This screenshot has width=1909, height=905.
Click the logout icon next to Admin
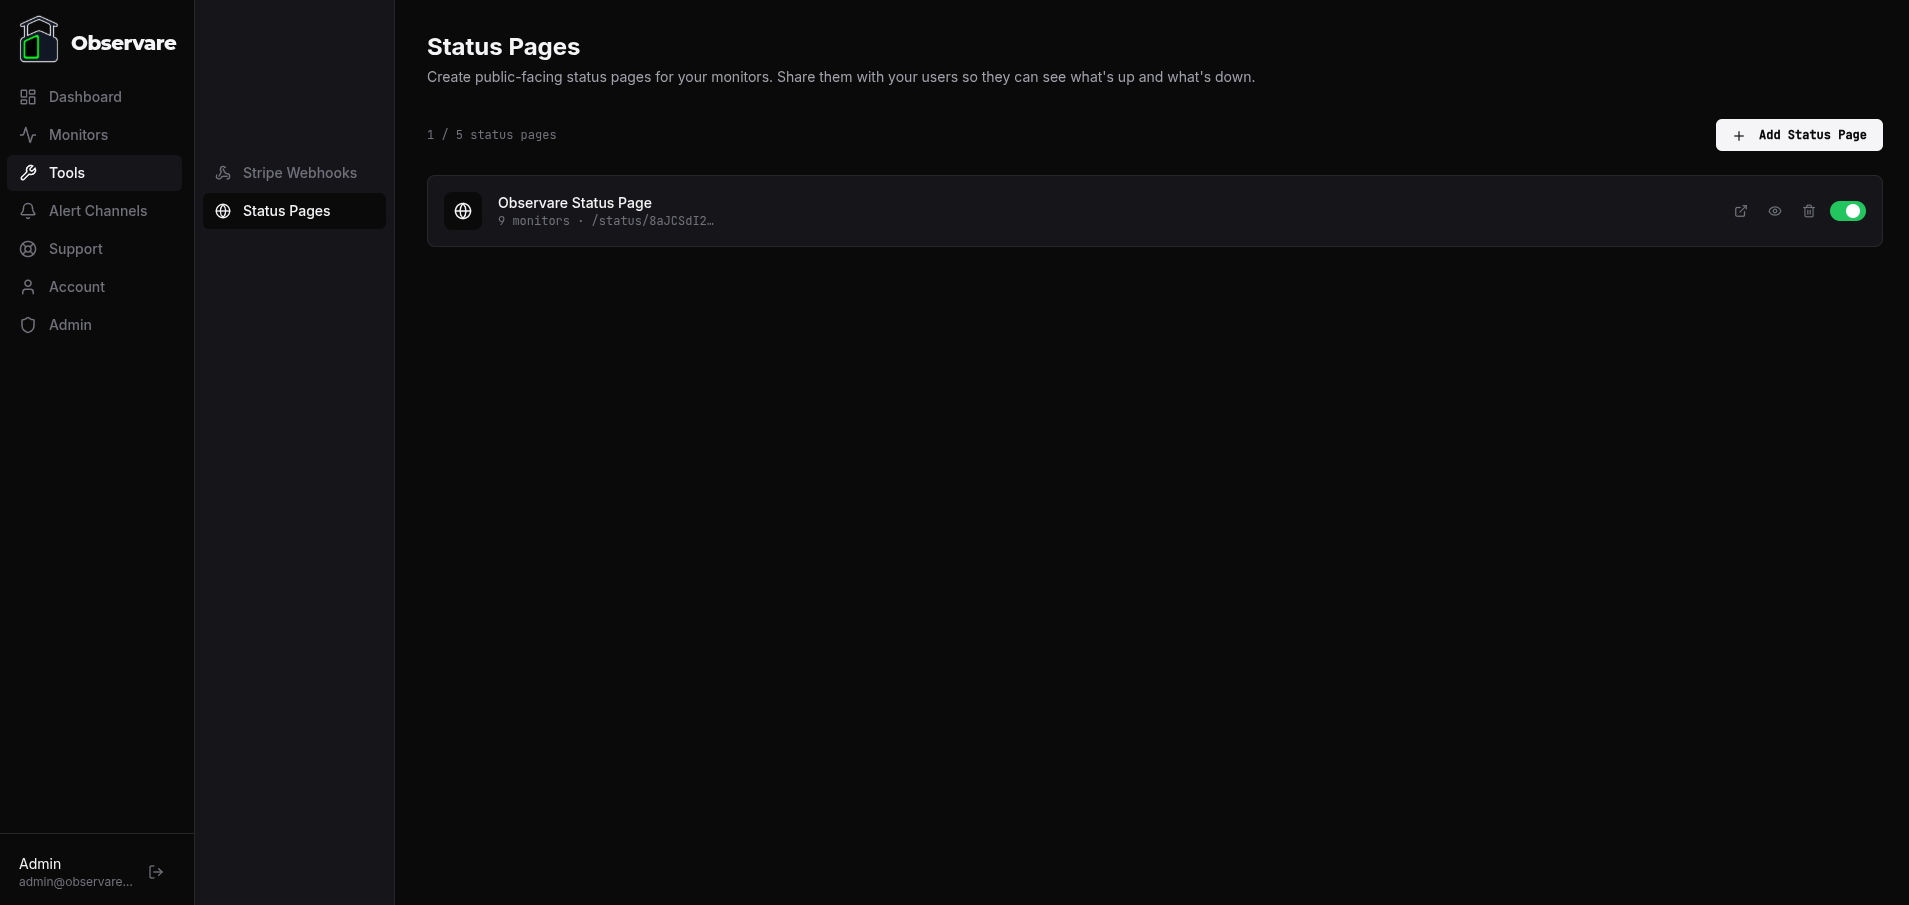pyautogui.click(x=156, y=871)
